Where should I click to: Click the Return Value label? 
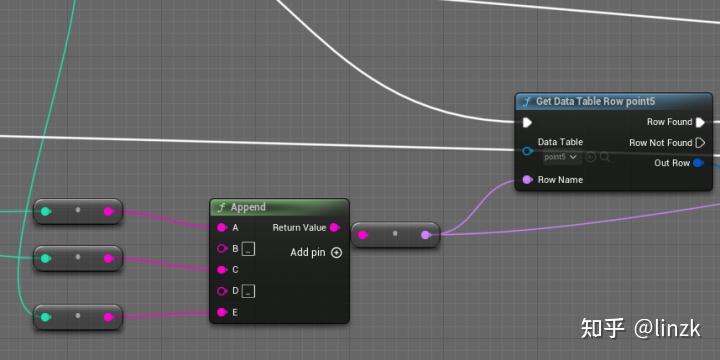pos(299,227)
